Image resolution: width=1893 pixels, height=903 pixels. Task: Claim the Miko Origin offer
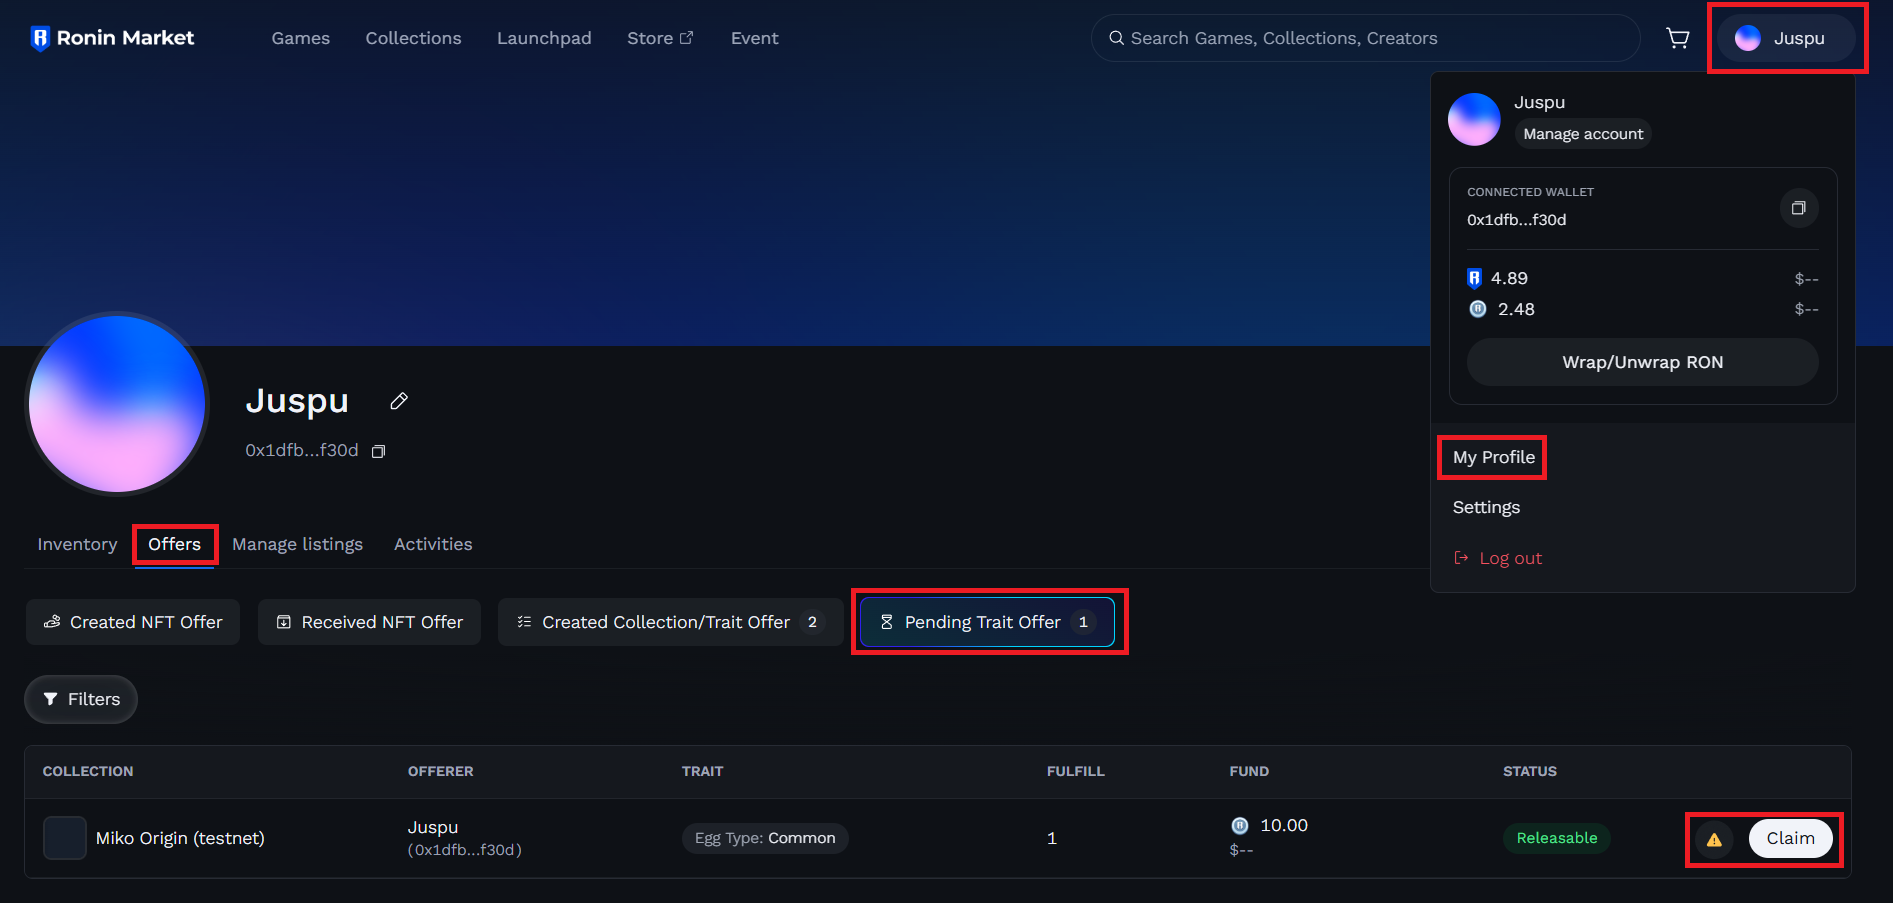click(1790, 838)
